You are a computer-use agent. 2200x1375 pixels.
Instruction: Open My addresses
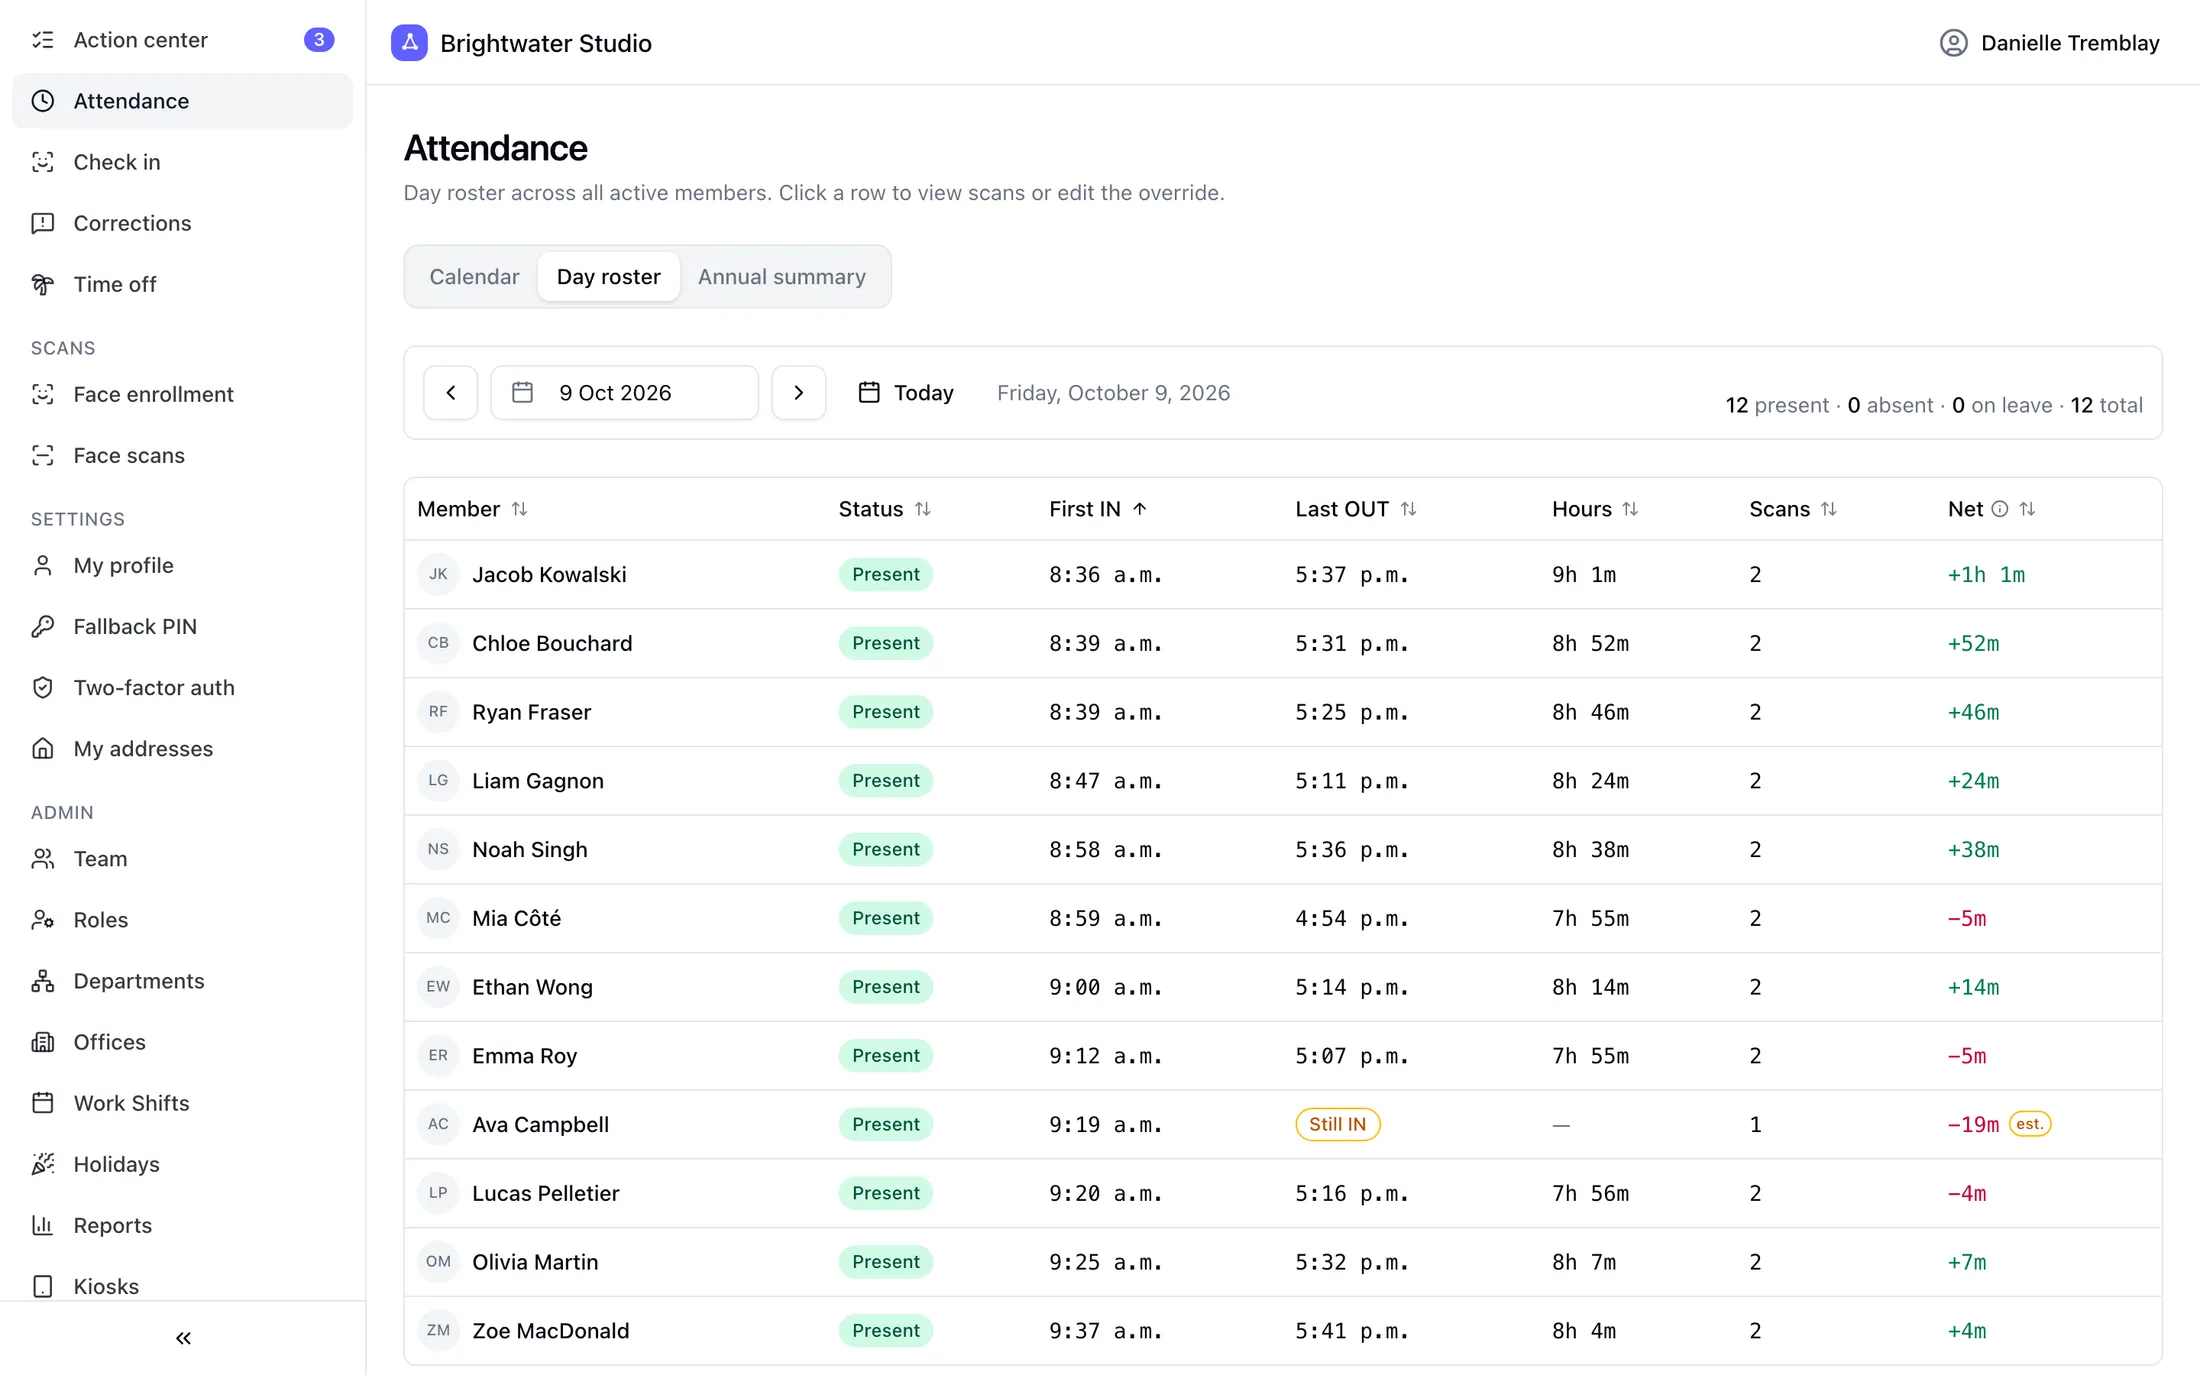tap(182, 748)
